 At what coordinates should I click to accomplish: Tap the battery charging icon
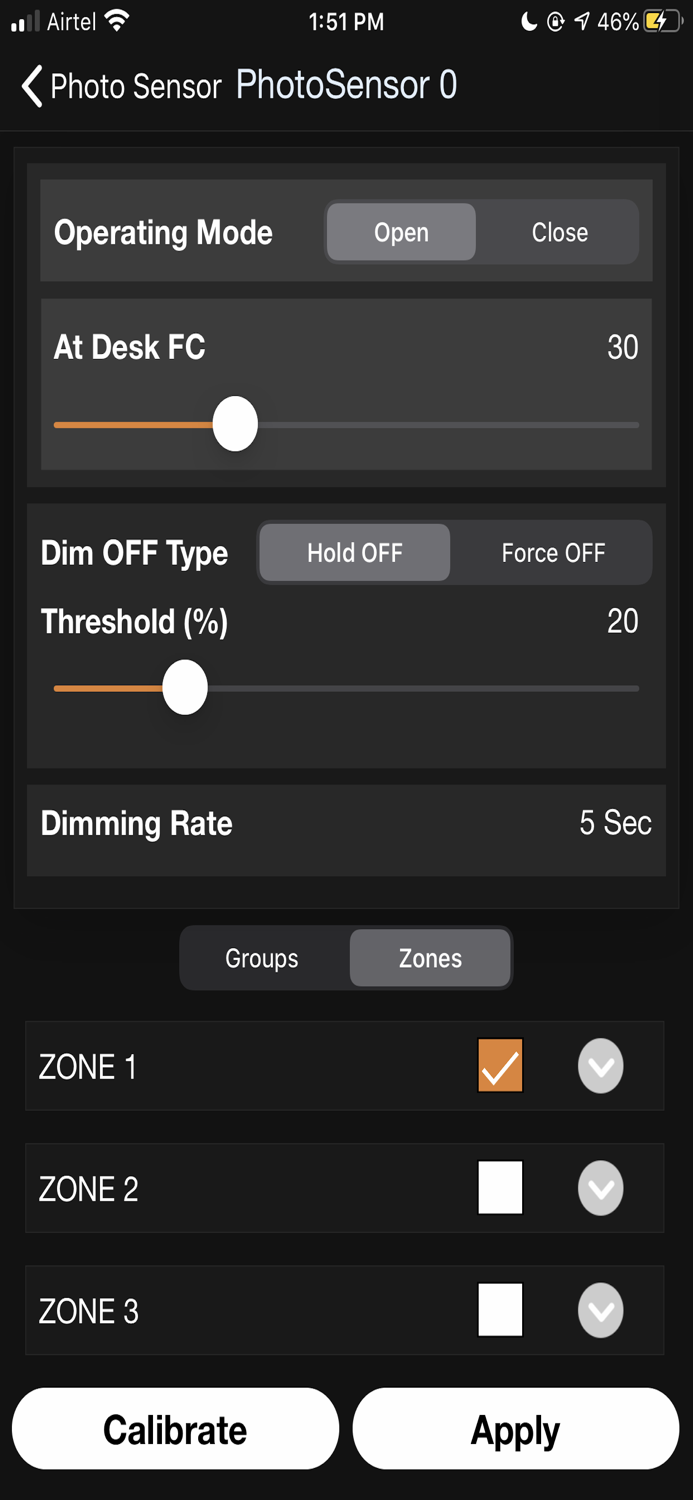[x=659, y=22]
